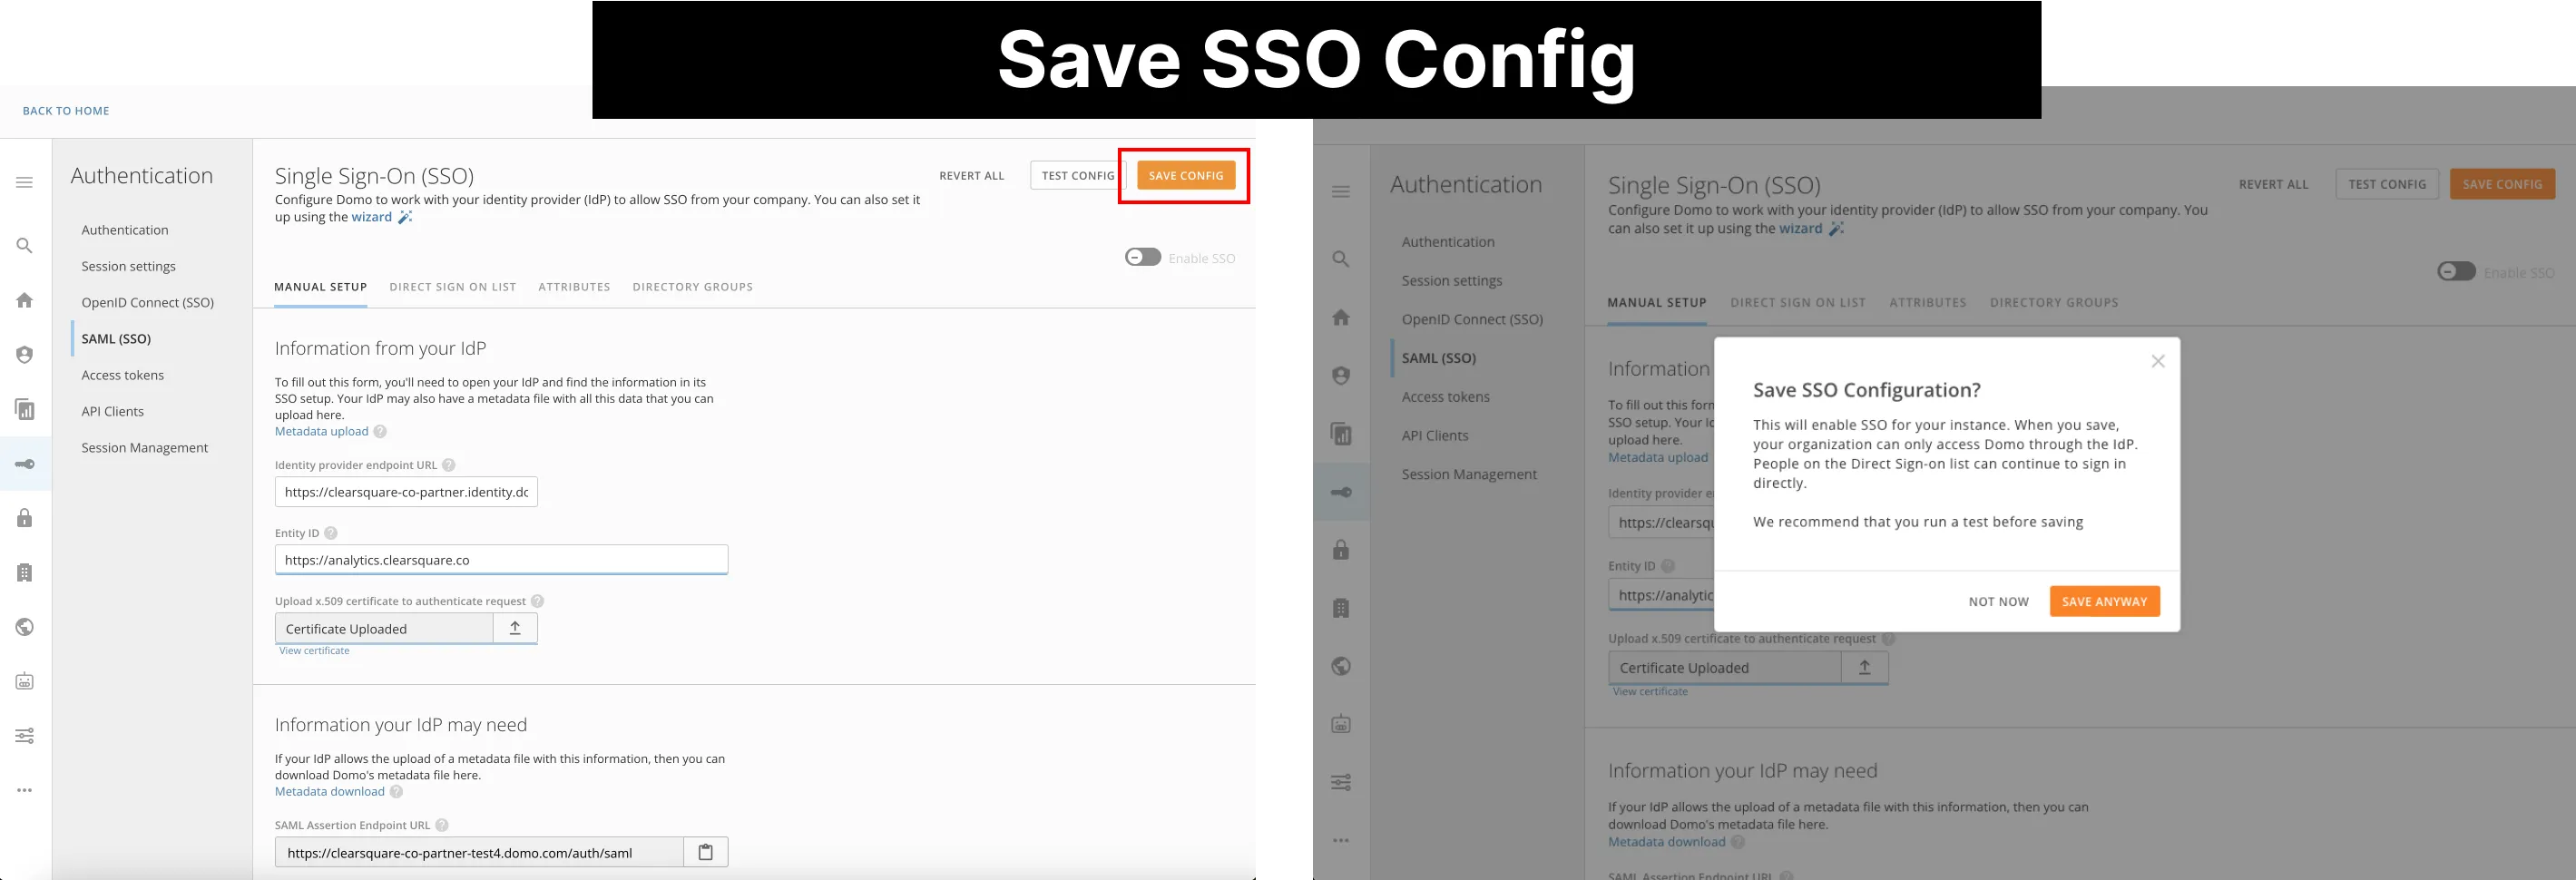Open Direct Sign On List tab left screenshot
2576x880 pixels.
453,287
